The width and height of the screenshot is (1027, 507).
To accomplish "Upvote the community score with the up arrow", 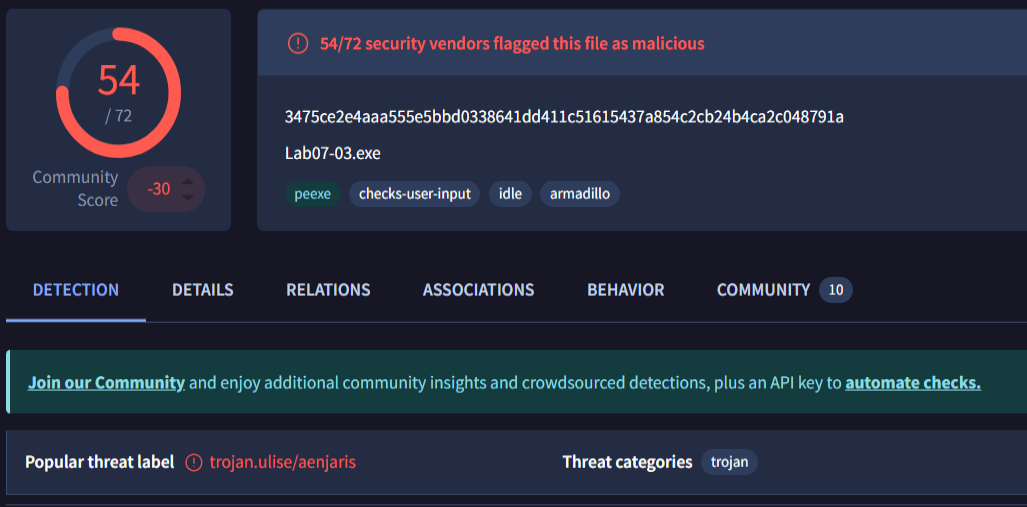I will [187, 181].
